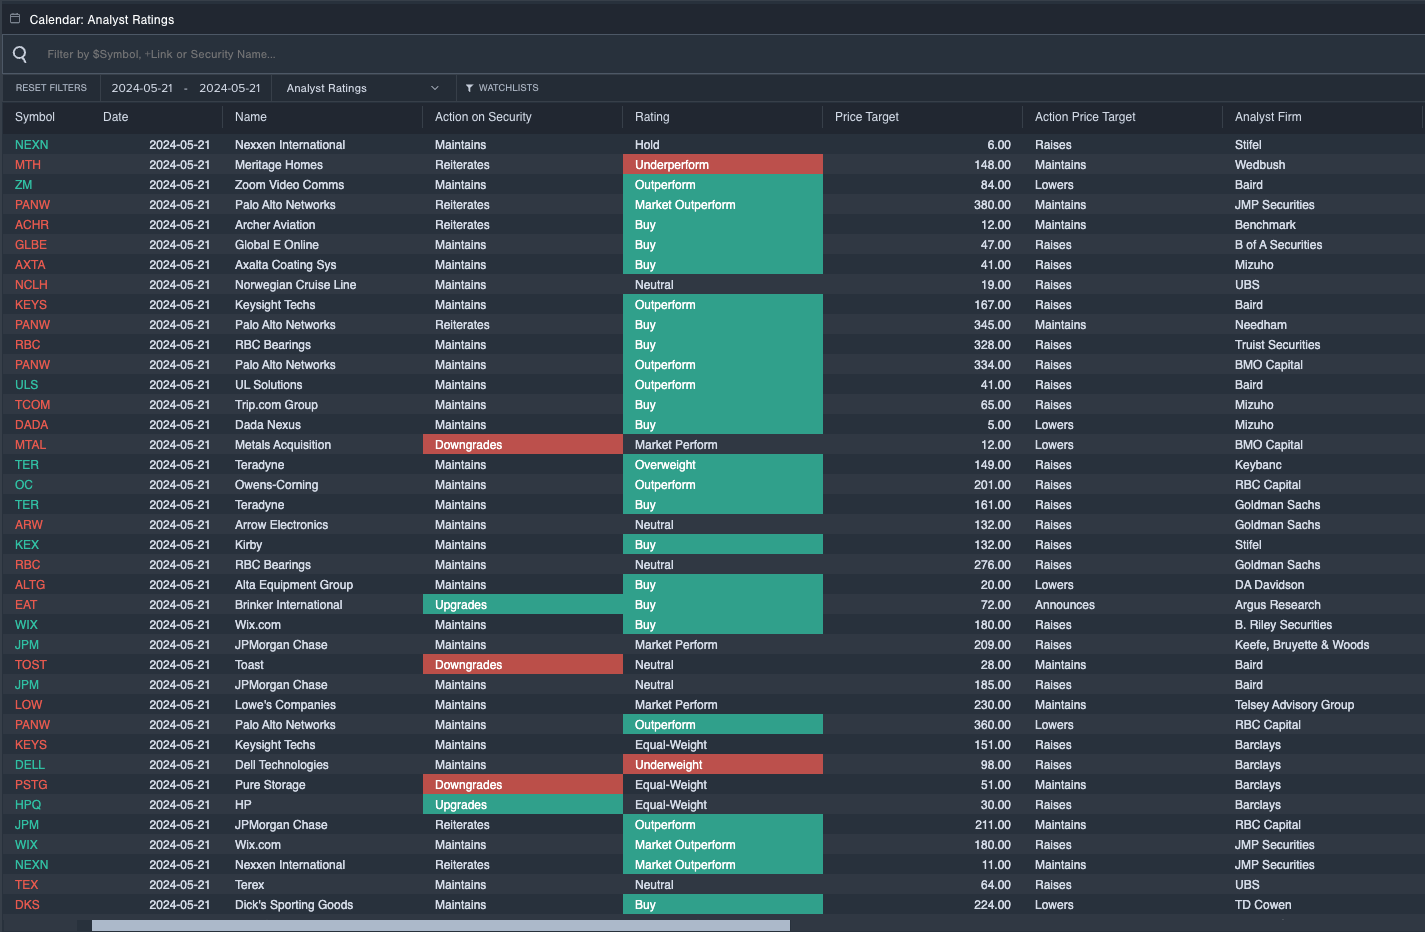The width and height of the screenshot is (1425, 932).
Task: Click Announces in Action Price Target column
Action: (x=1064, y=605)
